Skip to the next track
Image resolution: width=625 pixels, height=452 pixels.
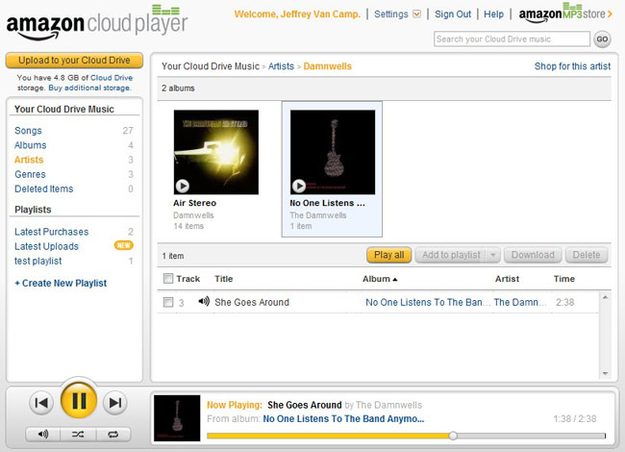pyautogui.click(x=115, y=403)
